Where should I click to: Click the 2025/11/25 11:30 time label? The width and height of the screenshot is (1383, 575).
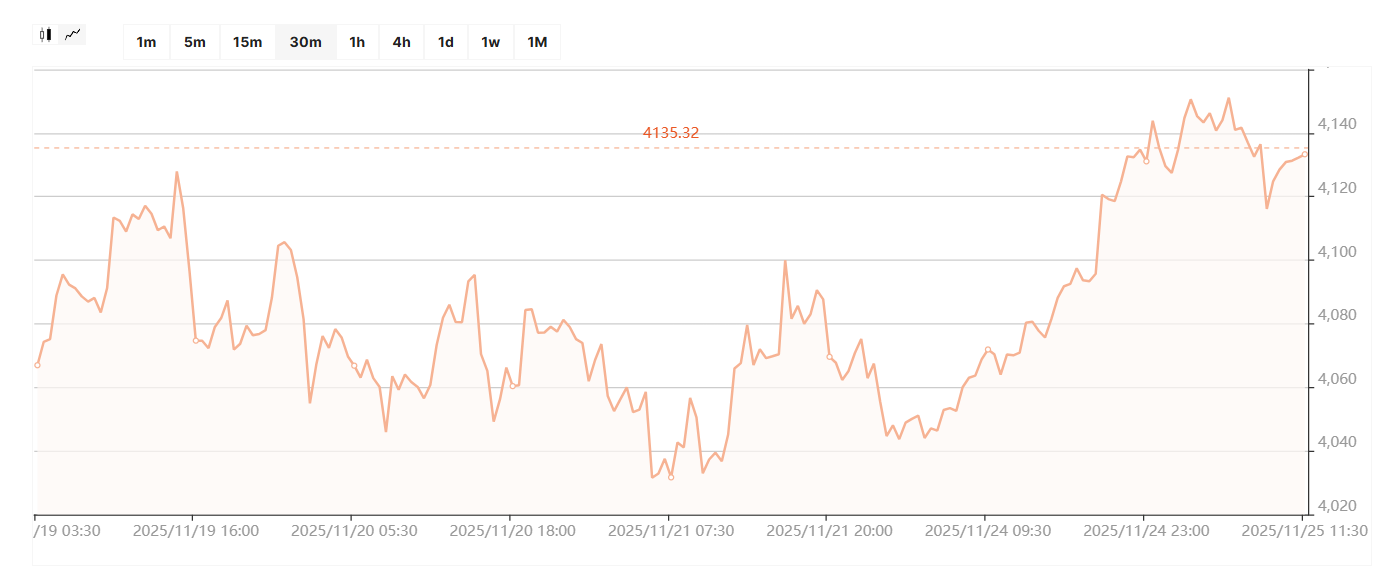point(1304,531)
